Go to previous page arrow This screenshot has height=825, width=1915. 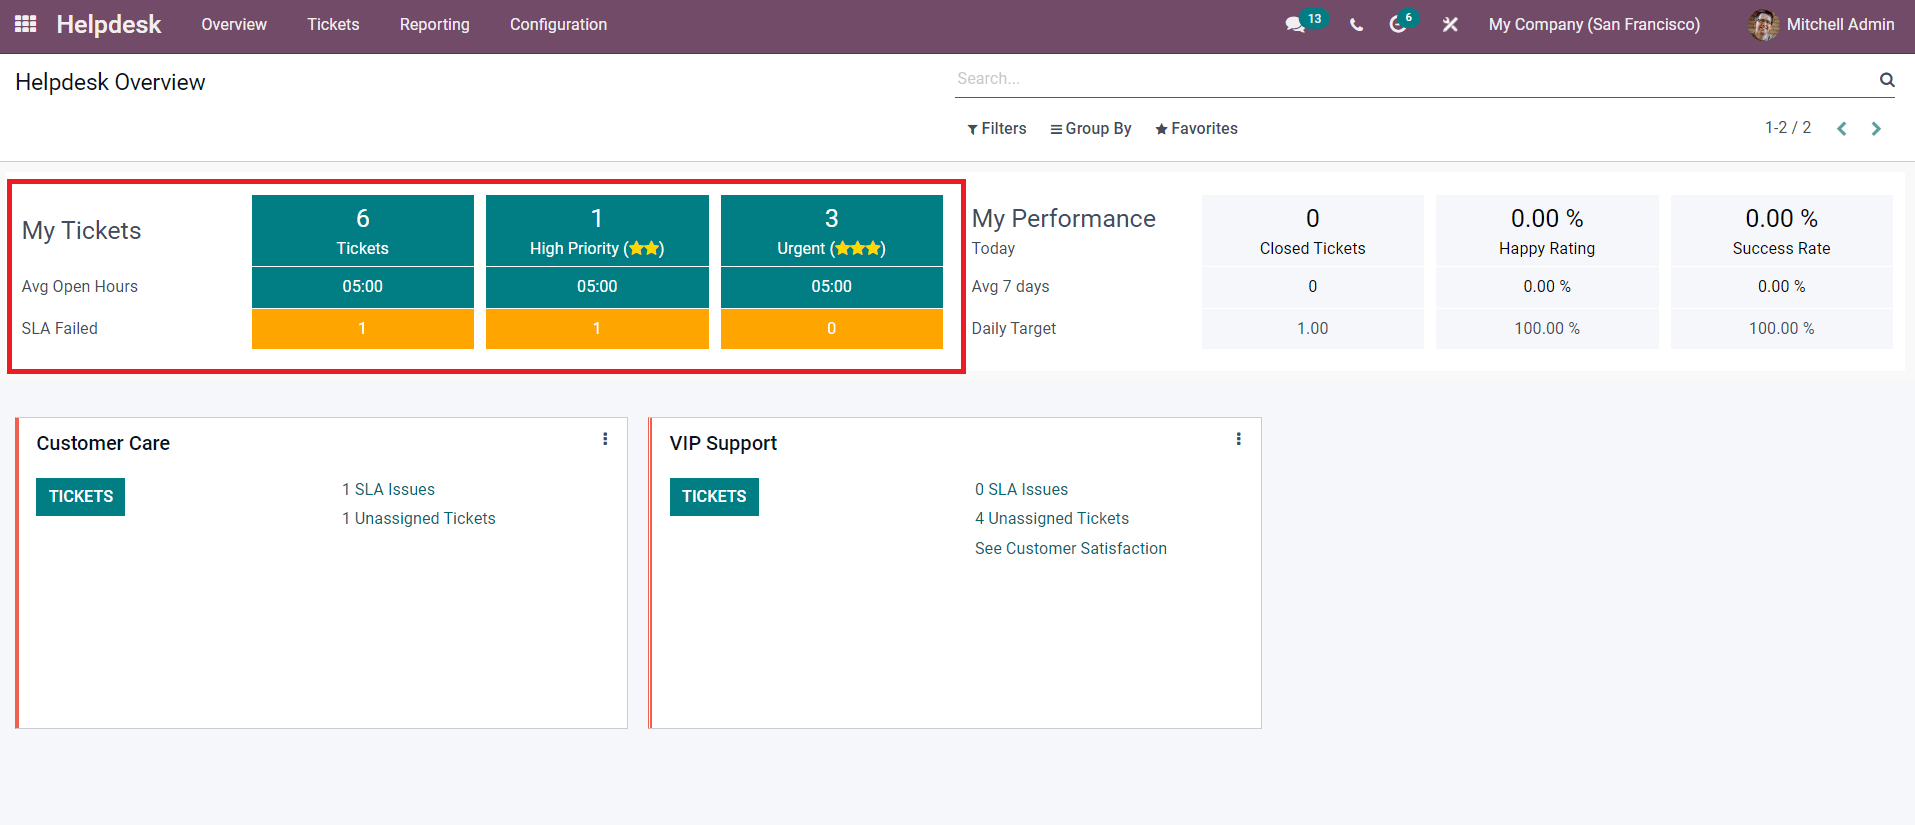pyautogui.click(x=1842, y=128)
